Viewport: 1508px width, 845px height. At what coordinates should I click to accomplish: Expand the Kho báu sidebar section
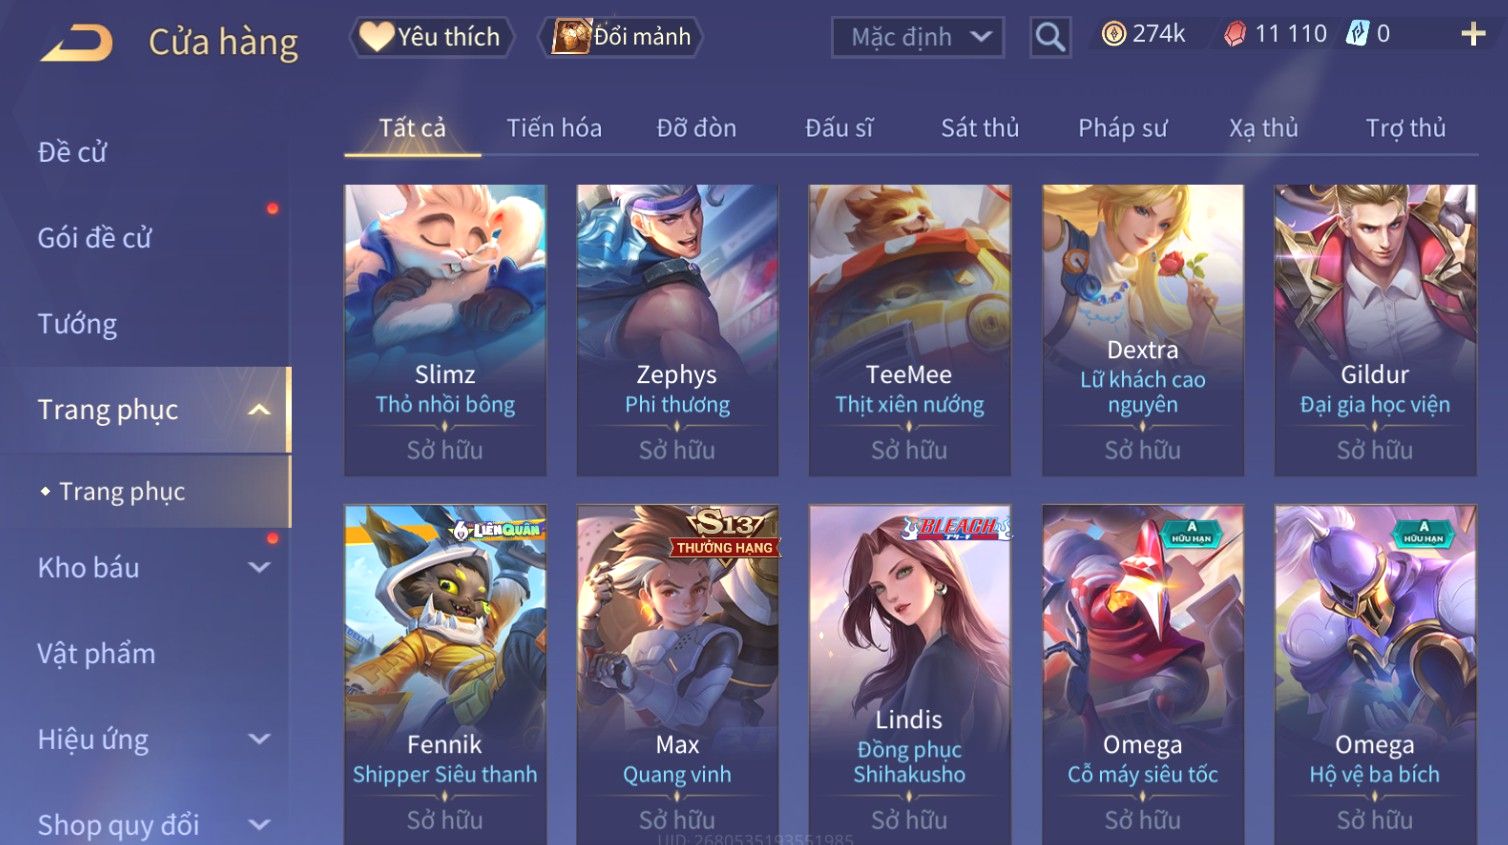pyautogui.click(x=259, y=567)
